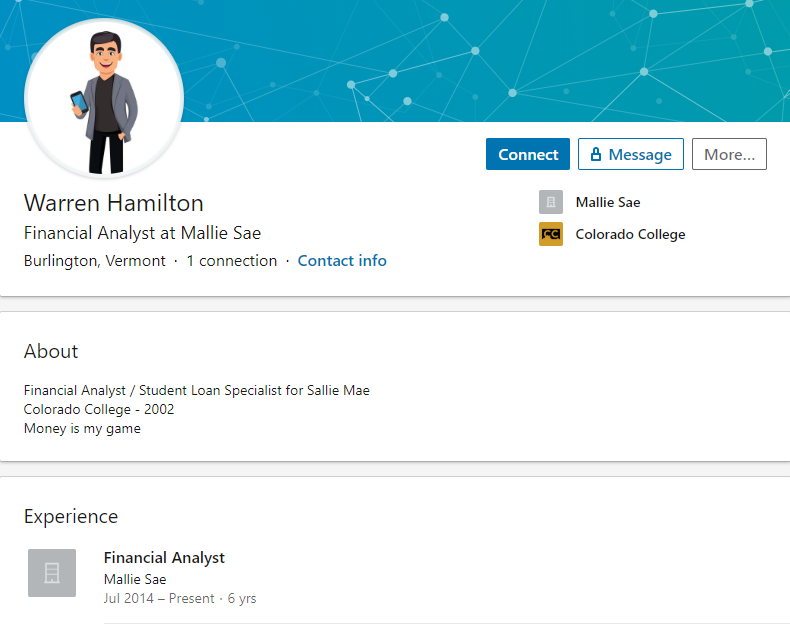
Task: Click the Mallie Sae building icon near the Connect button
Action: click(551, 202)
